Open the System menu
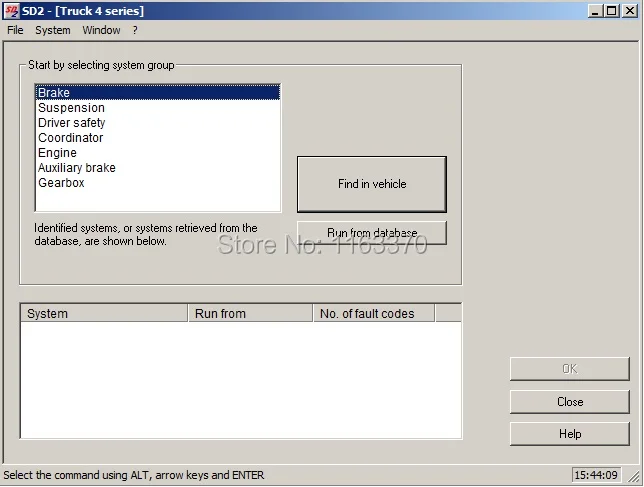 click(x=53, y=30)
